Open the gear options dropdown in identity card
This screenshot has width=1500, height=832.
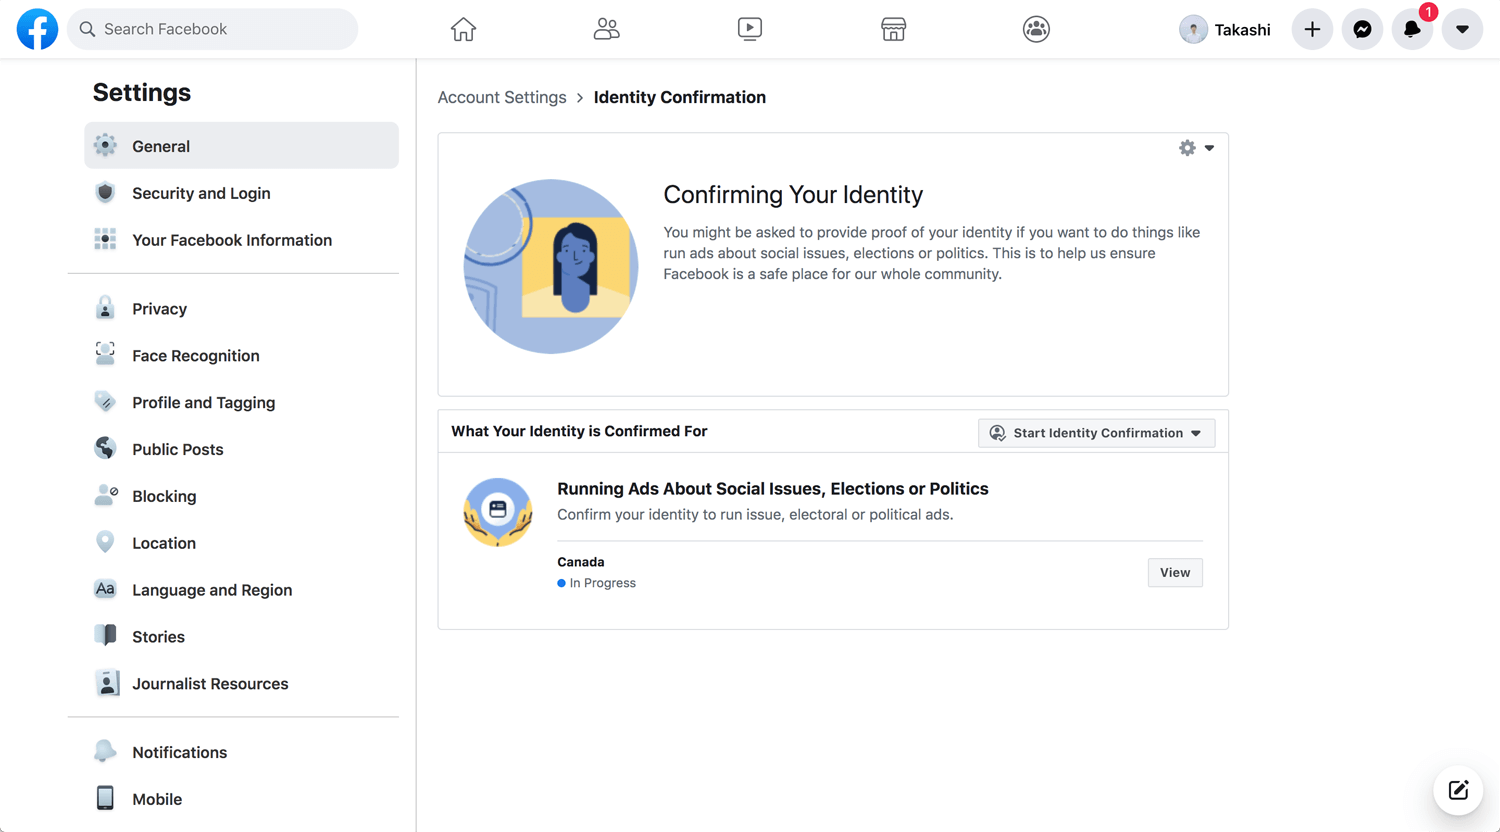pos(1196,148)
